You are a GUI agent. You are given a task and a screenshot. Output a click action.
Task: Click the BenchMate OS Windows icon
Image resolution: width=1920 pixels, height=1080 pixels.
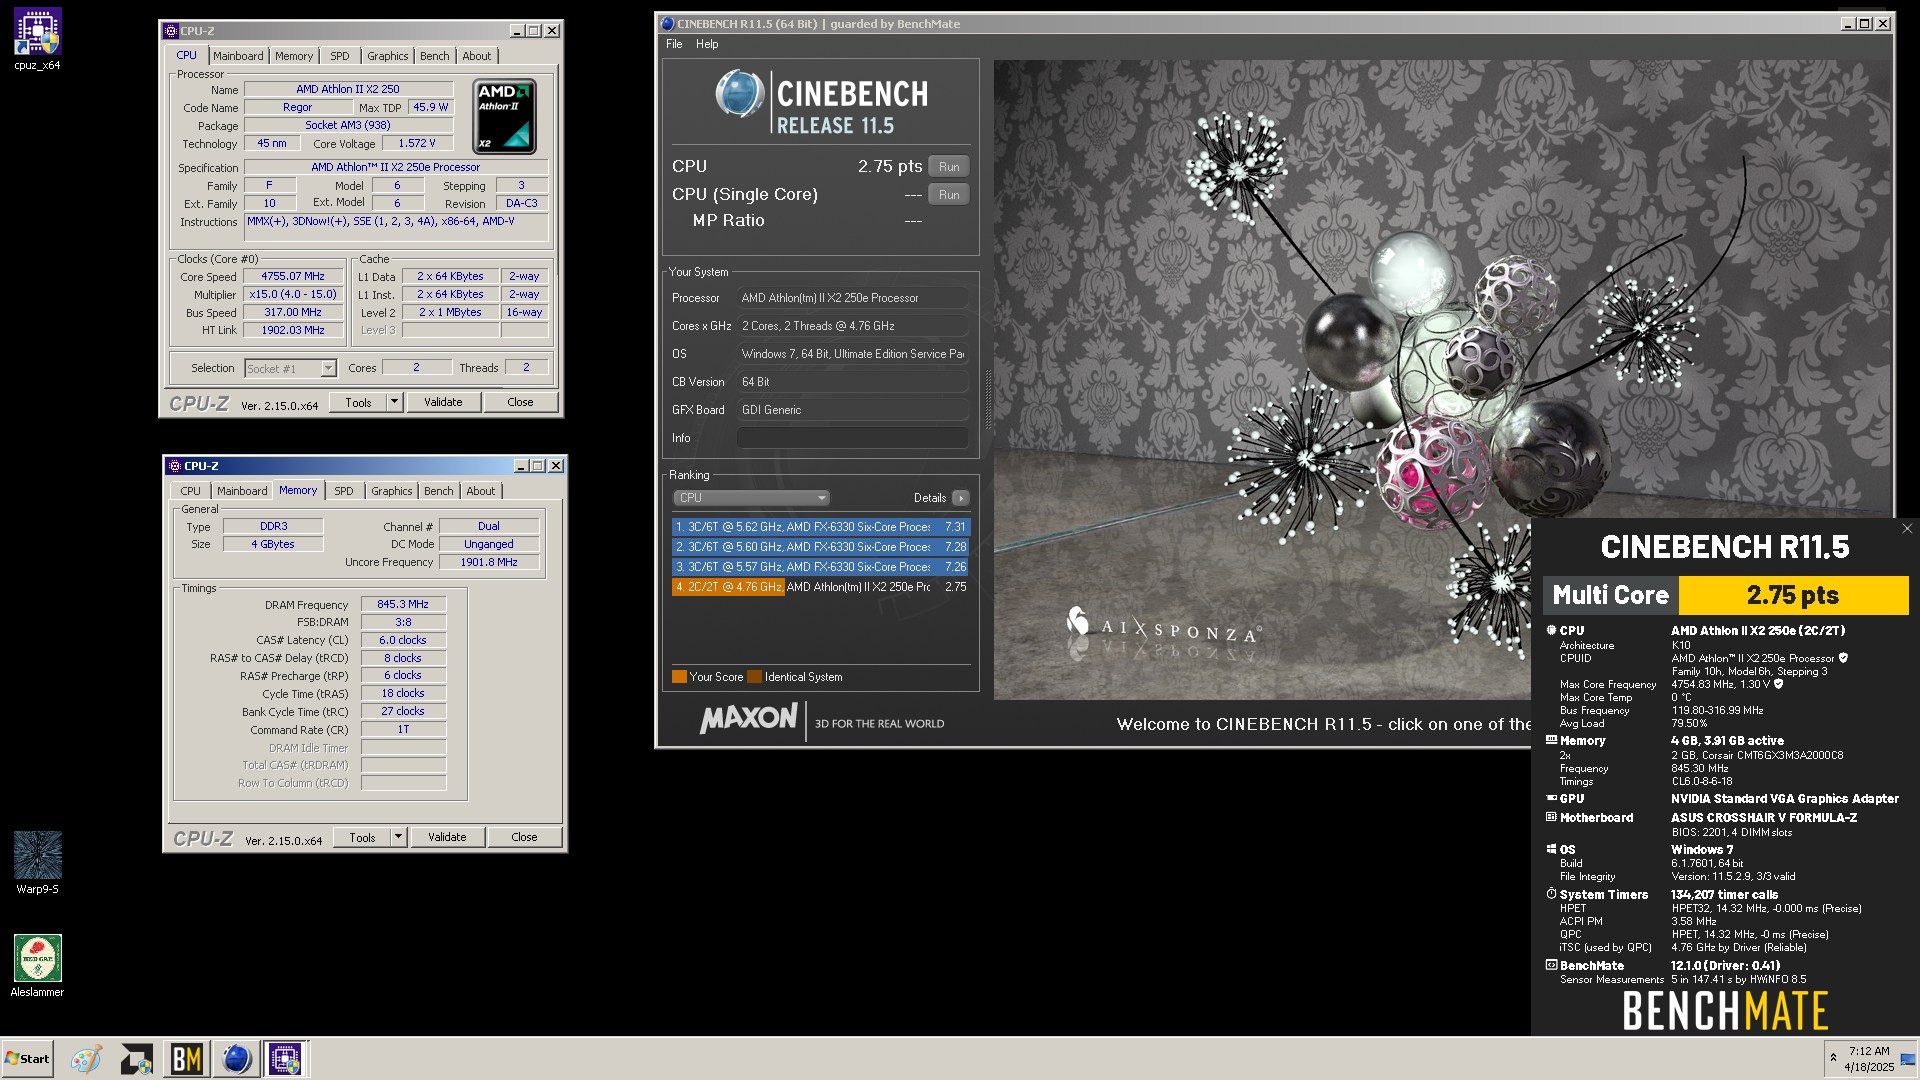click(x=1552, y=849)
